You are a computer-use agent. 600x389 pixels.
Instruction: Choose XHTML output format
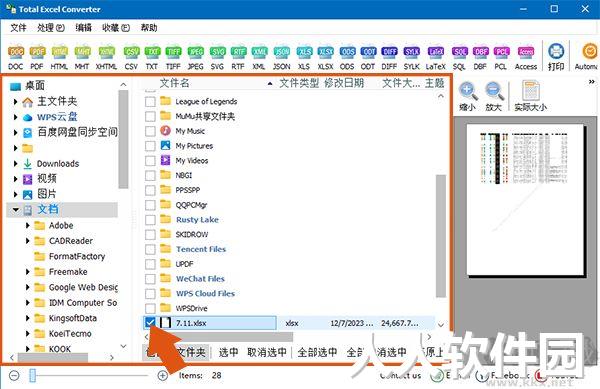pyautogui.click(x=106, y=57)
